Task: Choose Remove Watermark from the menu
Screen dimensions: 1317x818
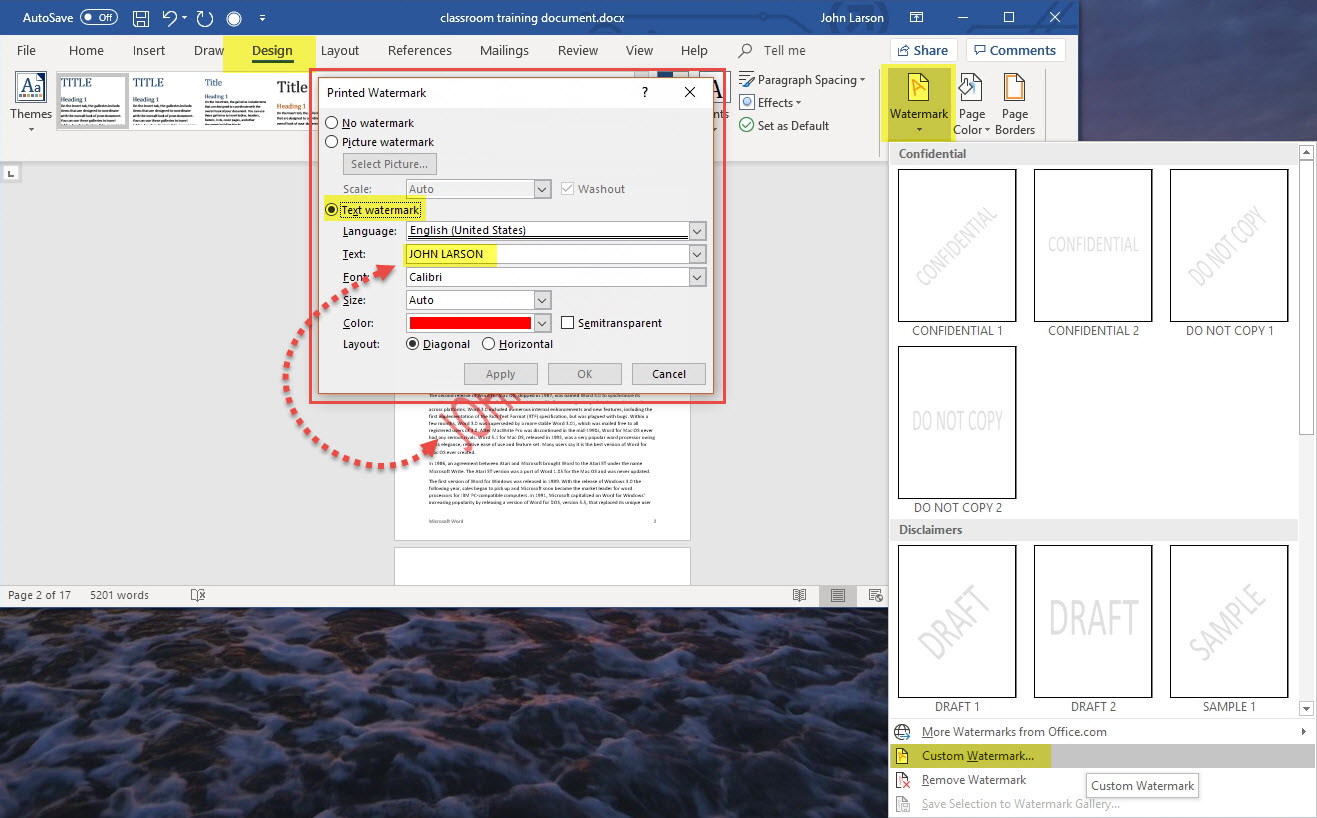Action: [x=973, y=780]
